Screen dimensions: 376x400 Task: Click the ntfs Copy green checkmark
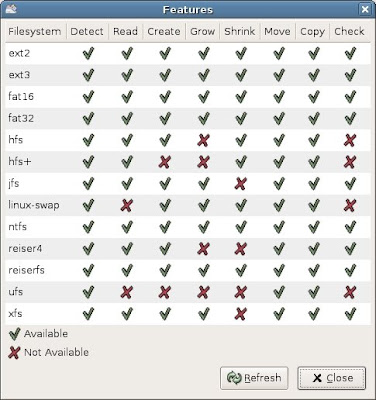coord(314,227)
